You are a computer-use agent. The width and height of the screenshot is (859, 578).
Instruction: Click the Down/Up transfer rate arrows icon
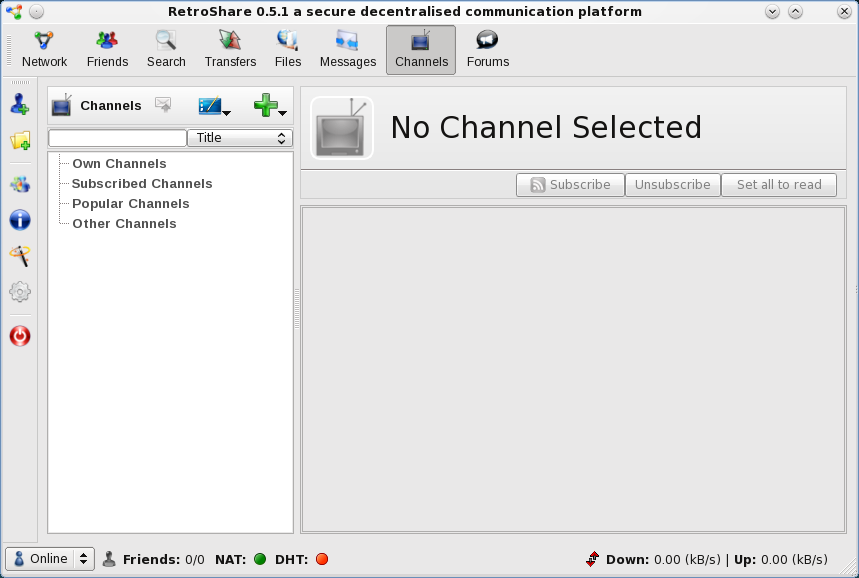(x=592, y=559)
